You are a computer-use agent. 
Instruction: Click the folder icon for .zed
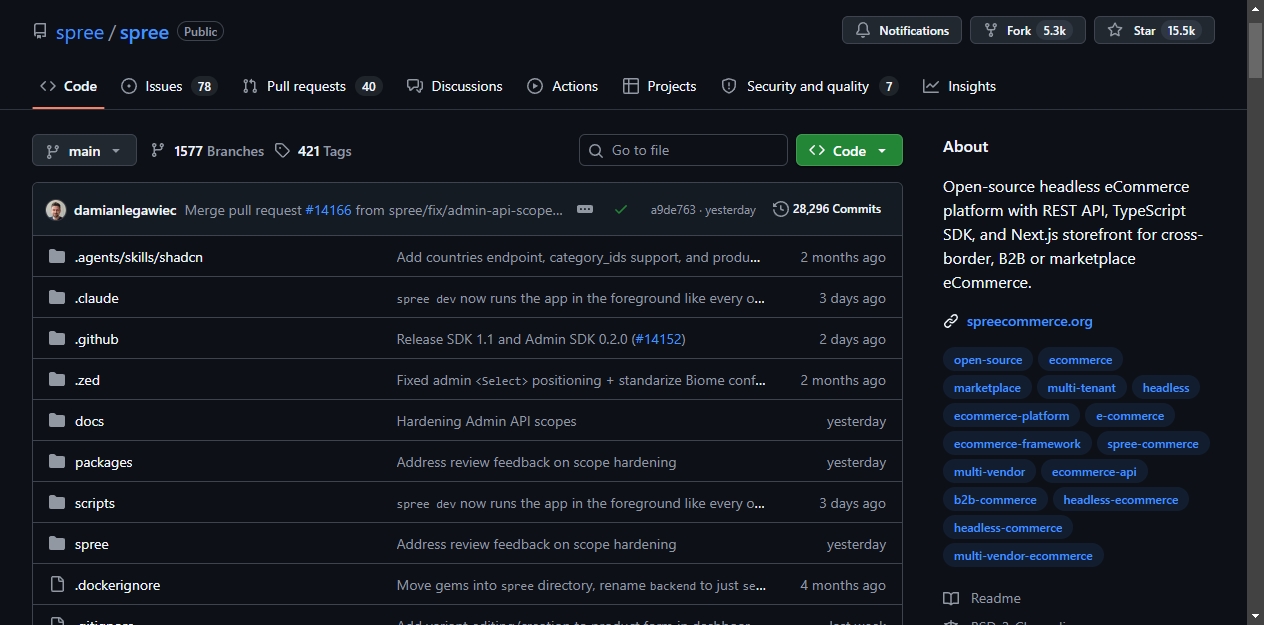click(x=57, y=380)
